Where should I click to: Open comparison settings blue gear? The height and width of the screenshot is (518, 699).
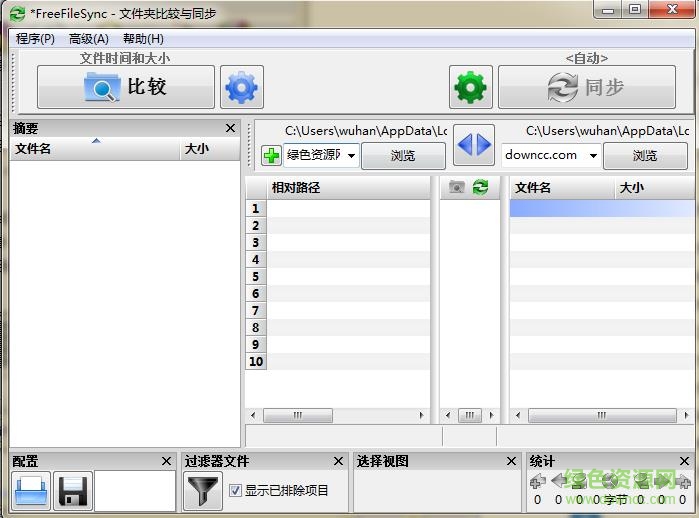click(242, 87)
